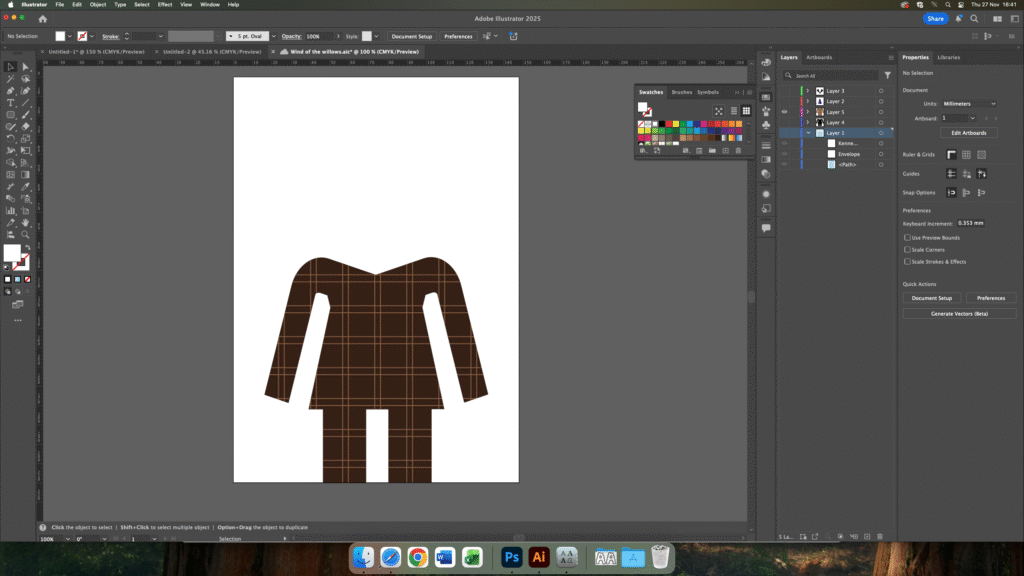The height and width of the screenshot is (576, 1024).
Task: Enable Use Preview Bounds checkbox
Action: 907,238
